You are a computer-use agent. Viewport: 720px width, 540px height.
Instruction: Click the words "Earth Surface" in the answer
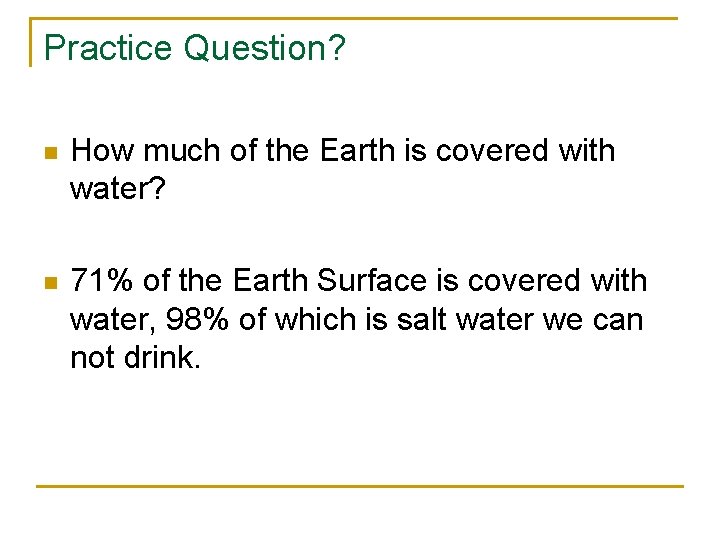330,280
